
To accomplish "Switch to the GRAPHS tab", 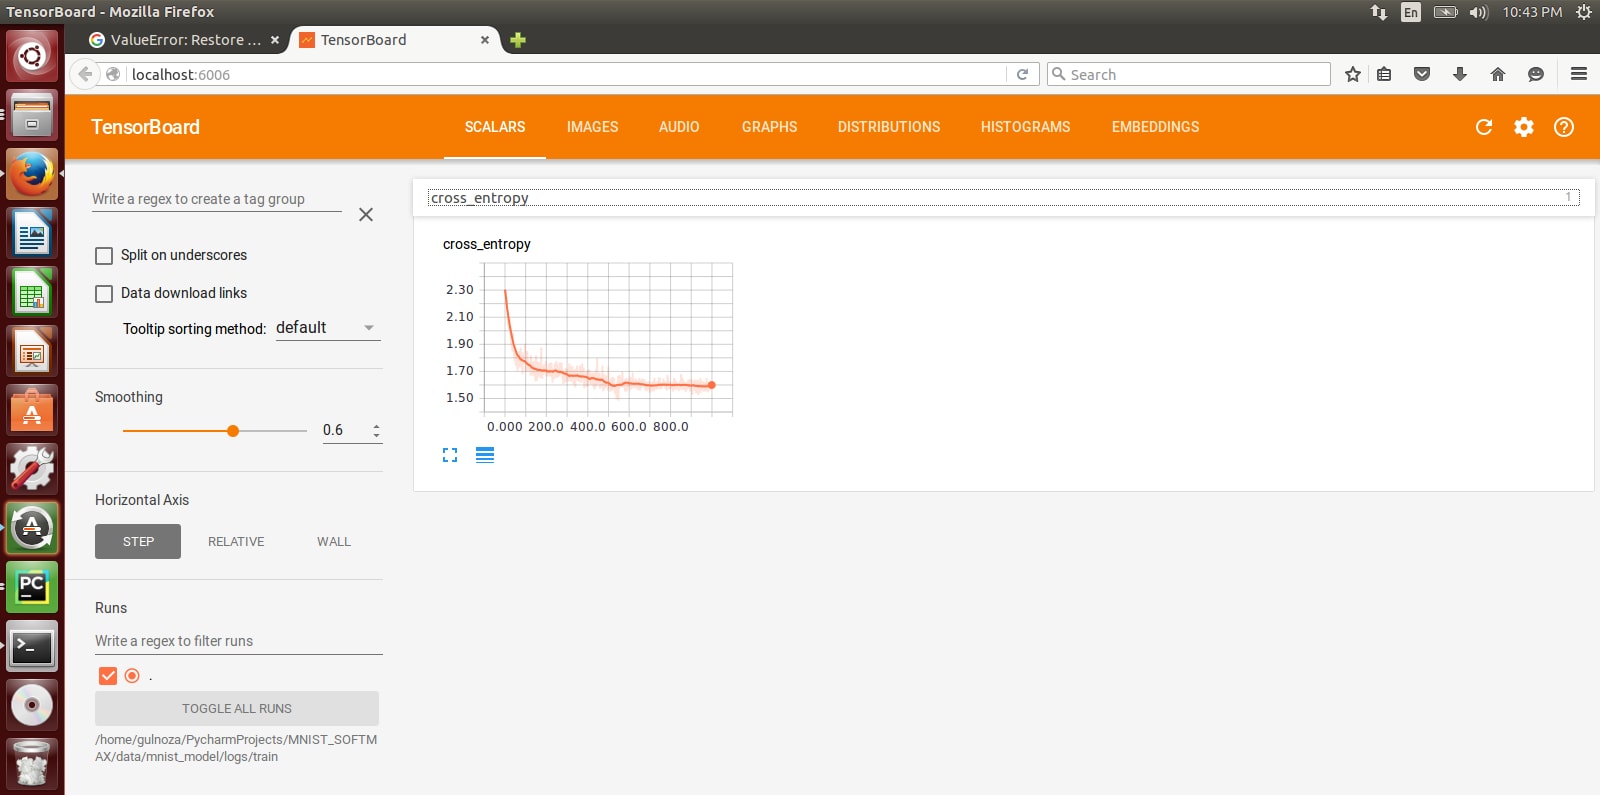I will [769, 127].
